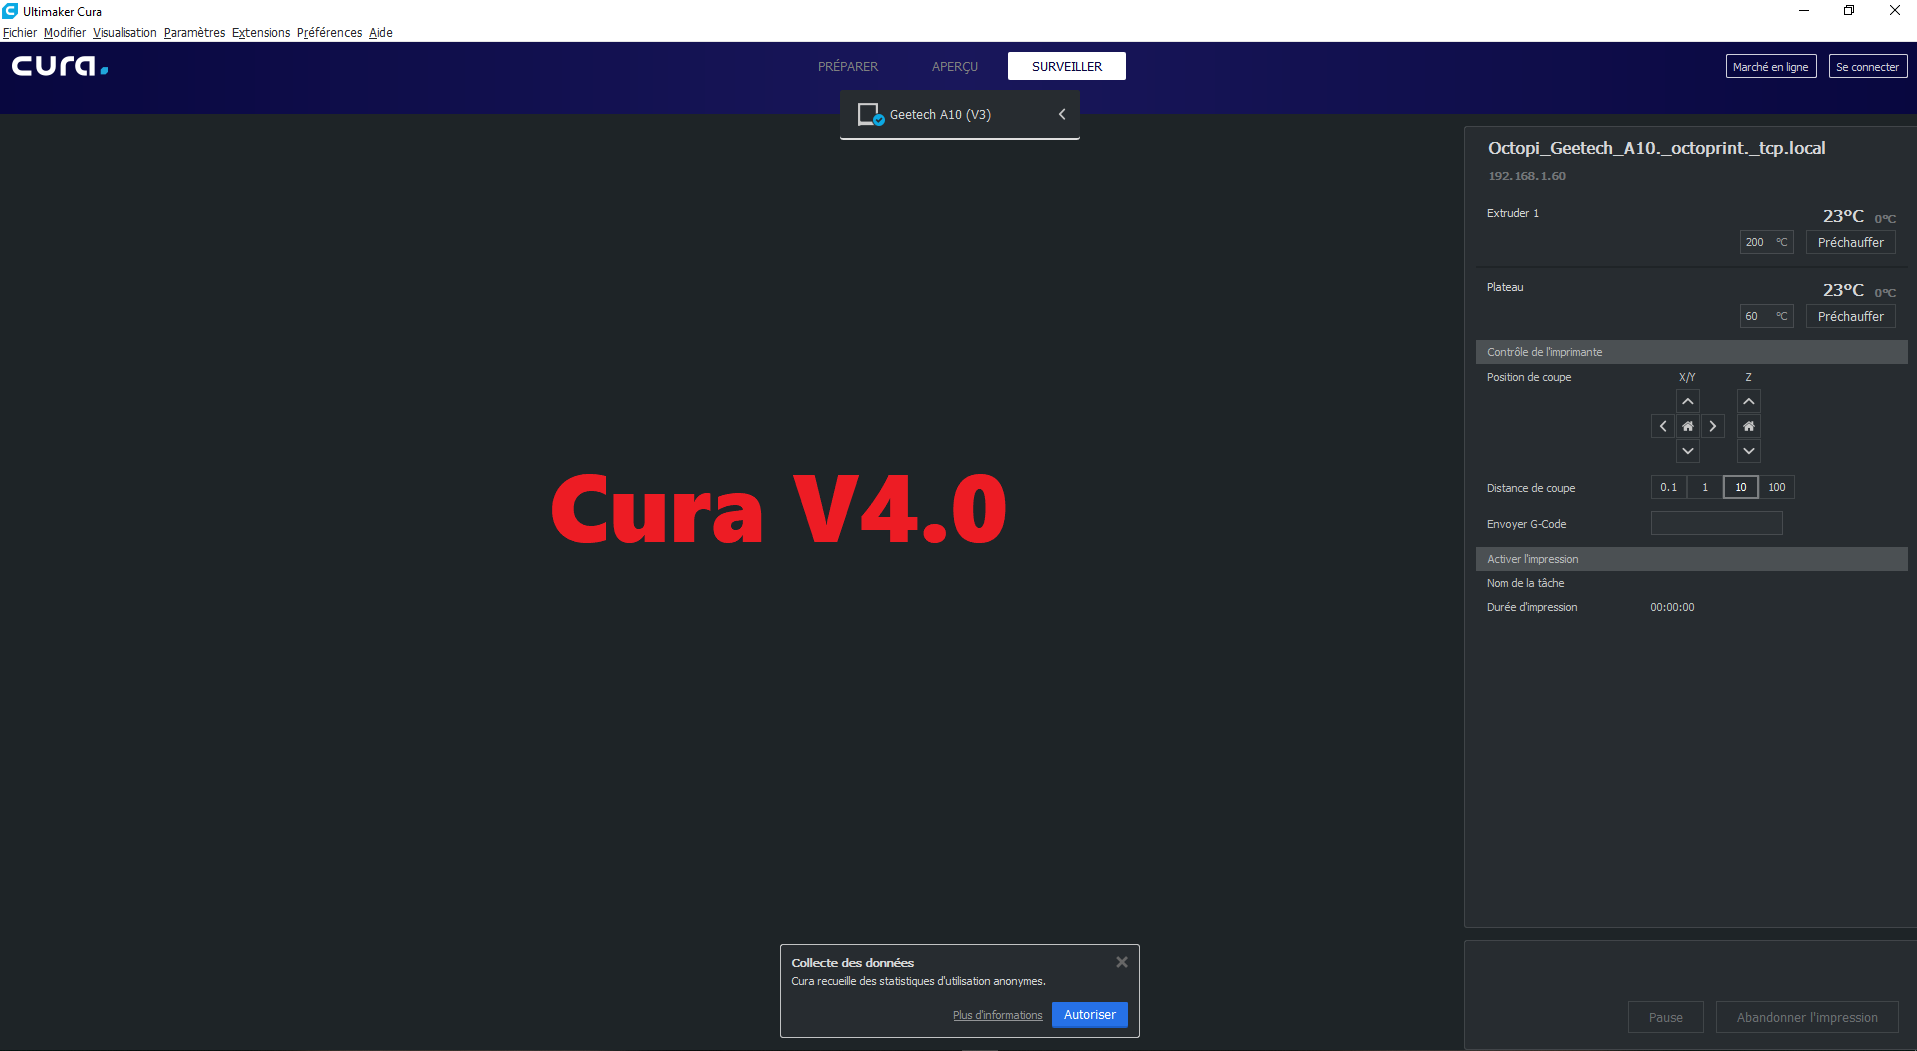Viewport: 1917px width, 1051px height.
Task: Preheat Extruder 1 with Préchauffer
Action: pyautogui.click(x=1851, y=242)
